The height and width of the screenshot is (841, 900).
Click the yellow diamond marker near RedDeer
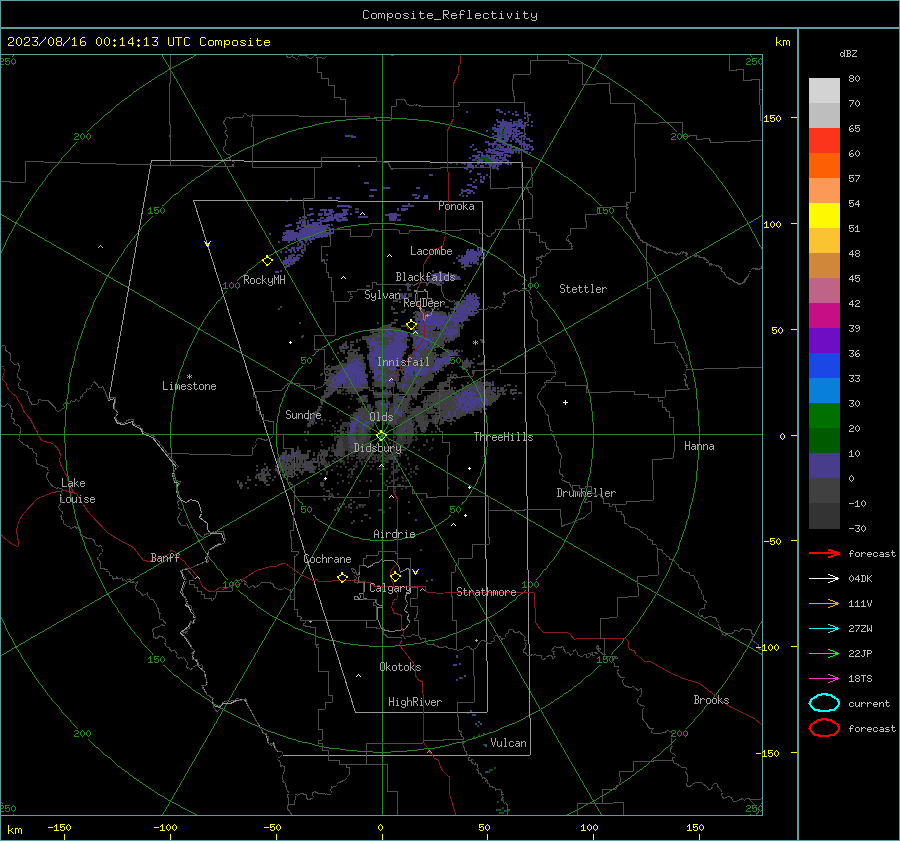coord(412,325)
